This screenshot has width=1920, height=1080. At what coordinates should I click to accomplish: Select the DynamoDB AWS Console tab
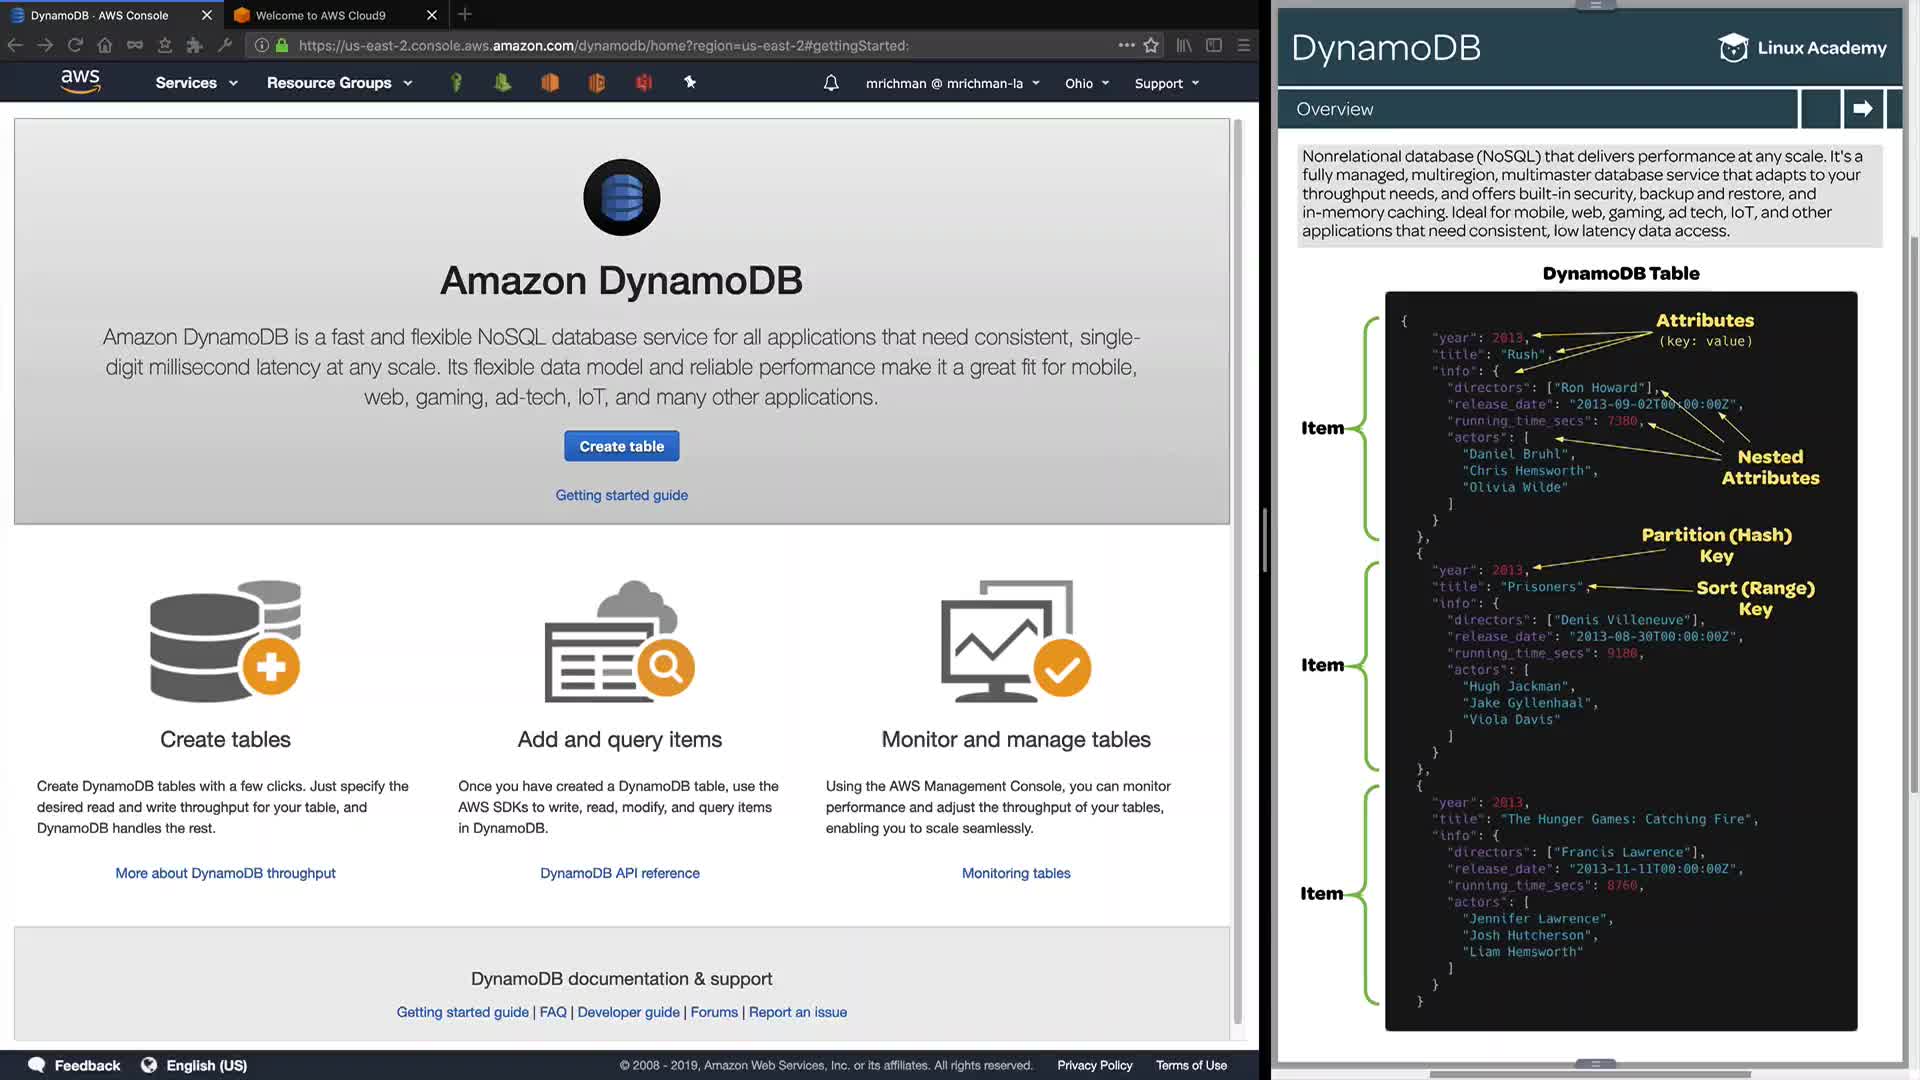click(99, 15)
